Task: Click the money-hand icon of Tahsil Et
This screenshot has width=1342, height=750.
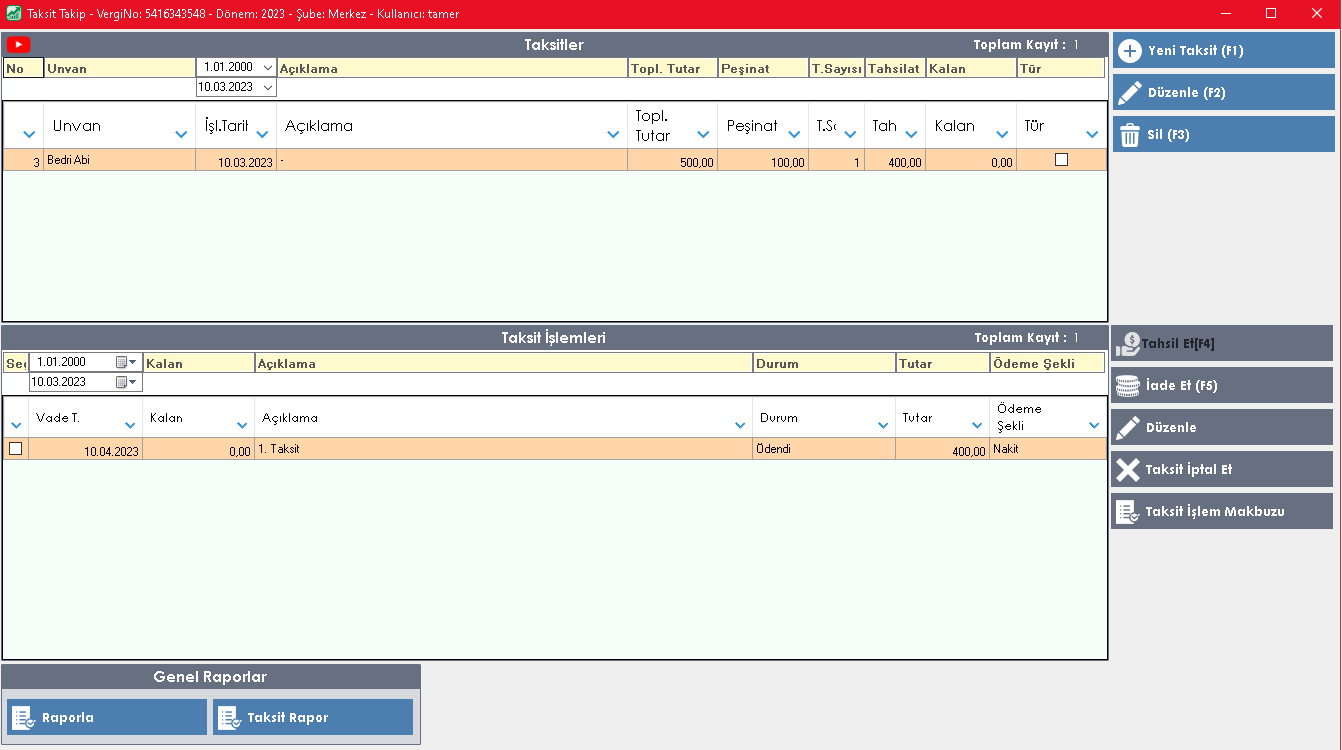Action: click(1128, 344)
